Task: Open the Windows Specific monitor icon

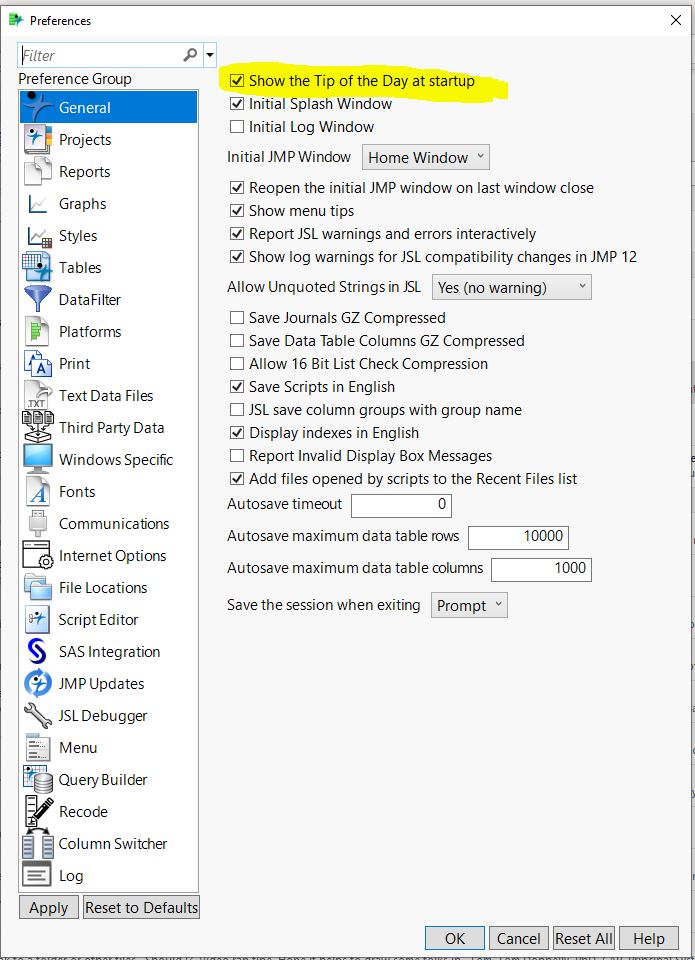Action: [38, 460]
